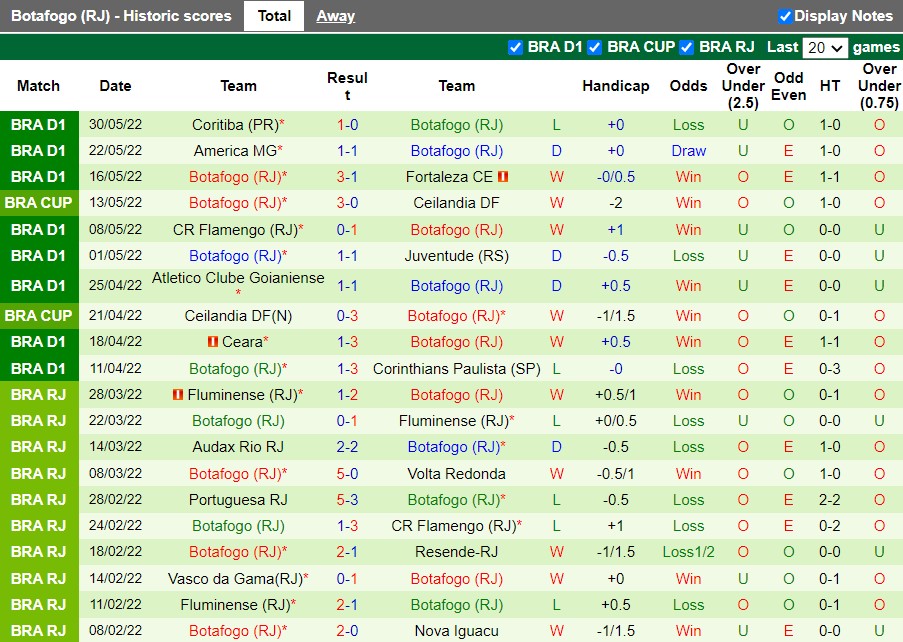903x642 pixels.
Task: Select the BRA D1 badge on the Coritiba row
Action: point(38,125)
